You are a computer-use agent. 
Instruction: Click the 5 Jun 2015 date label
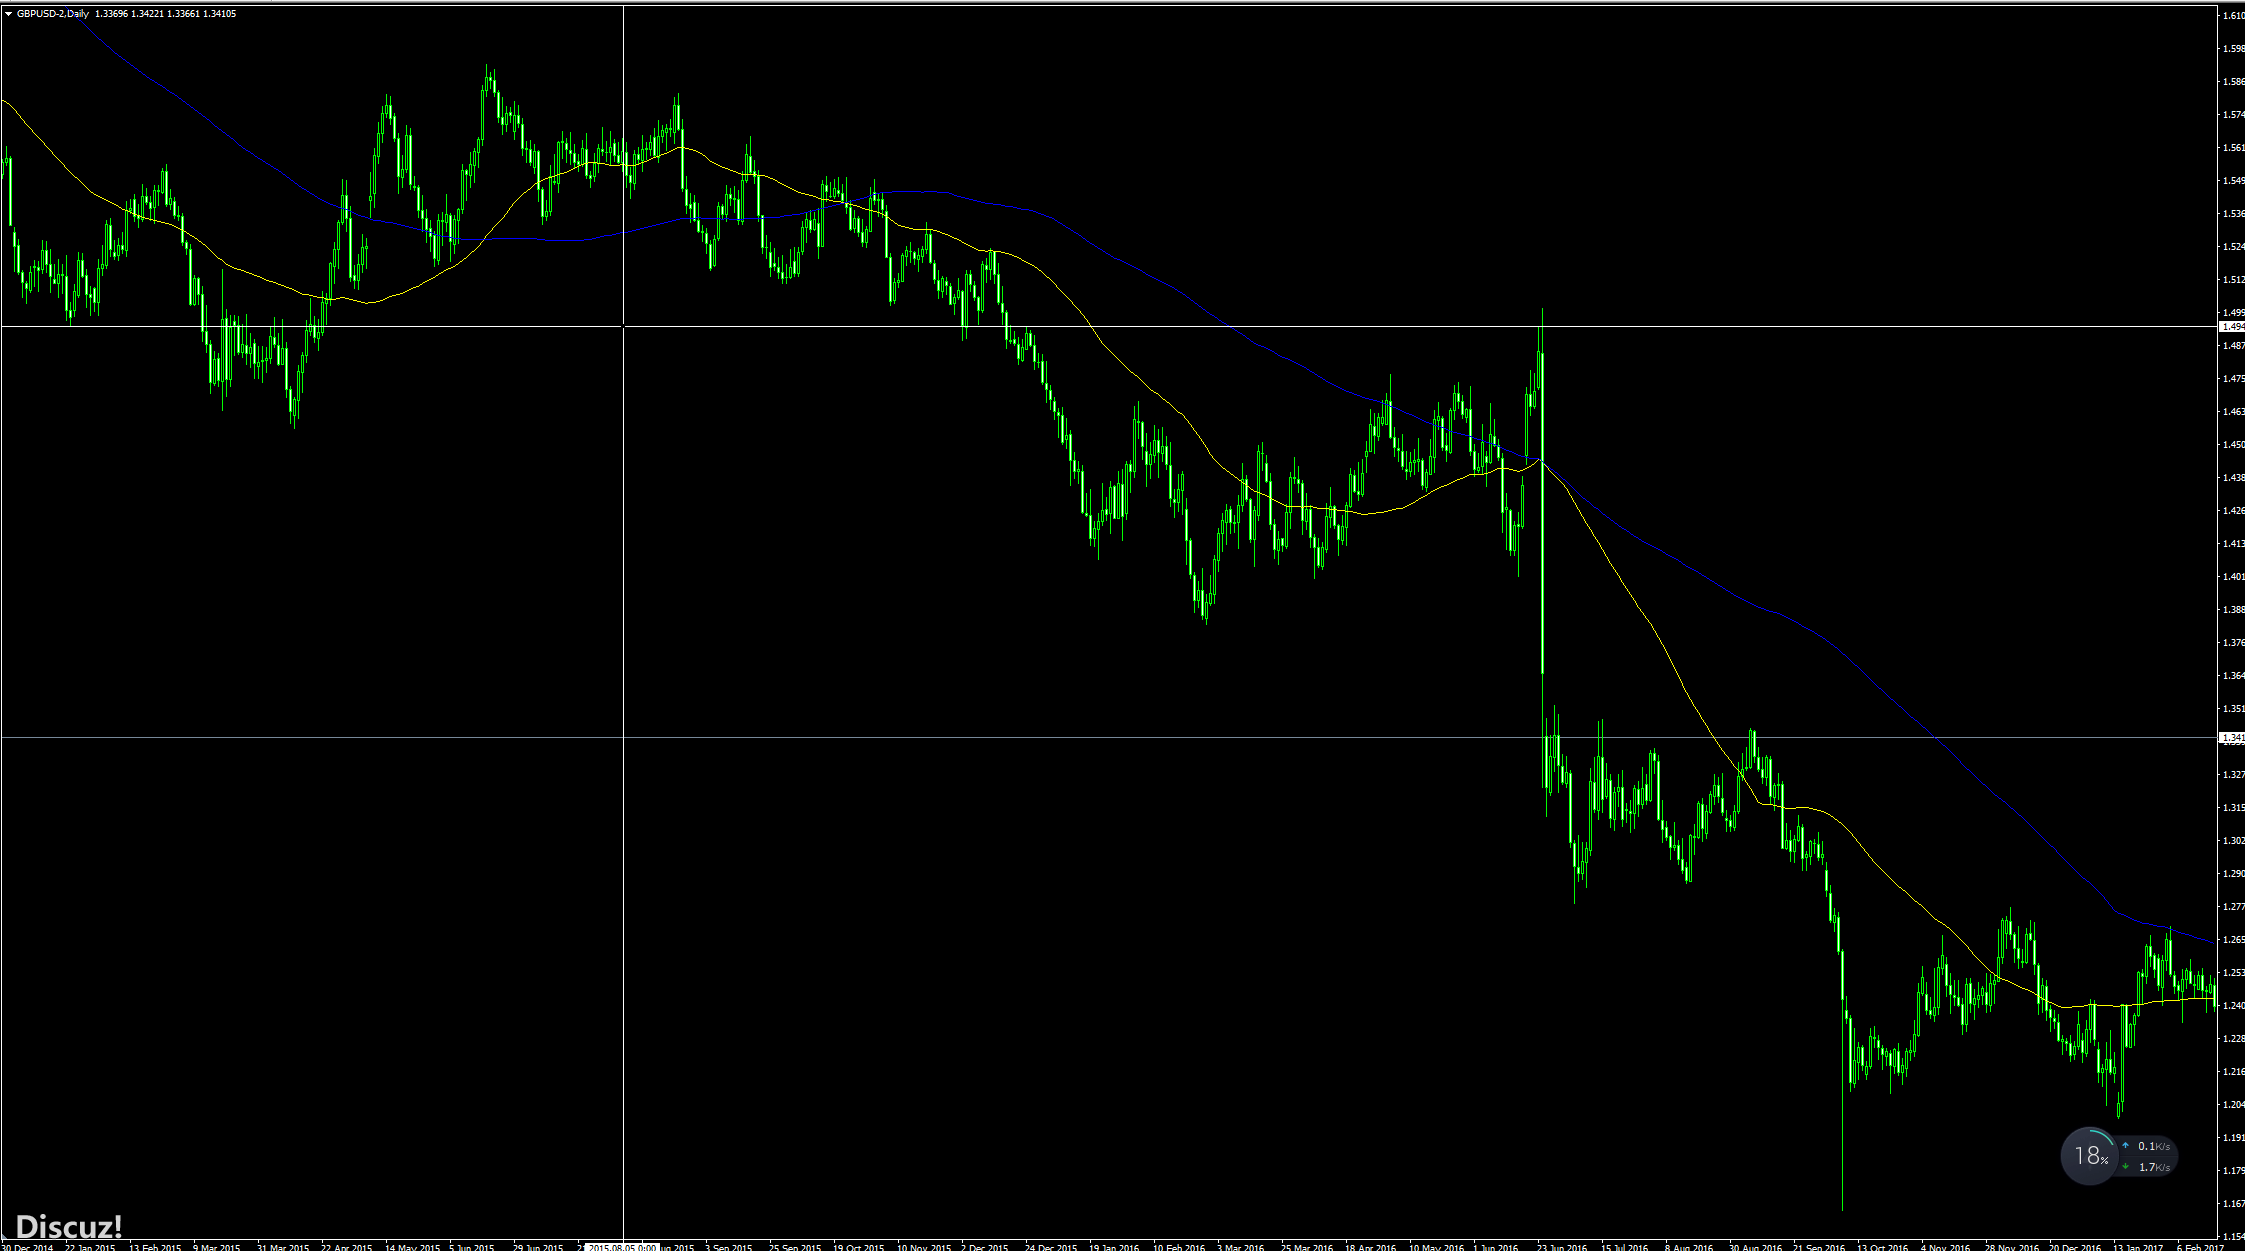point(472,1247)
